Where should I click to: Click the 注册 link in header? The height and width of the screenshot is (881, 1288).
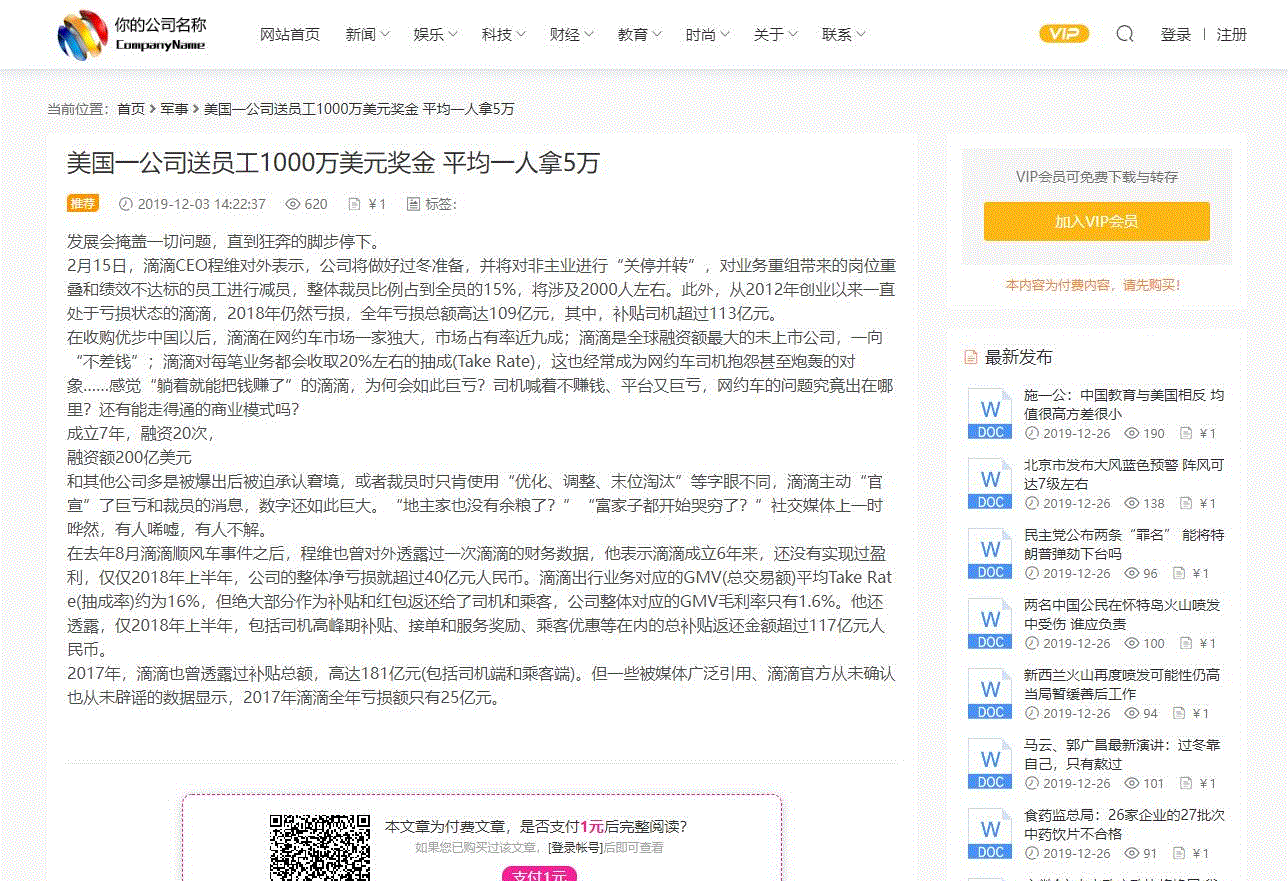[x=1231, y=35]
